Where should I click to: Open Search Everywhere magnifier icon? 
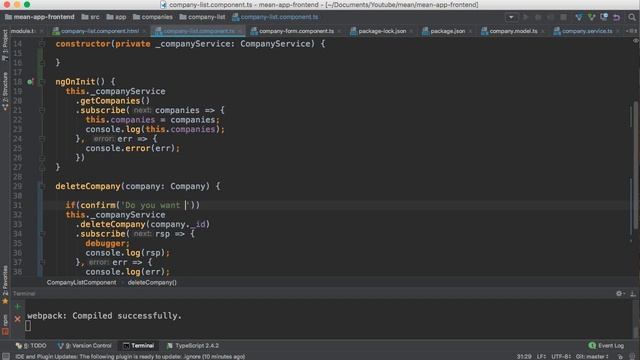(632, 17)
